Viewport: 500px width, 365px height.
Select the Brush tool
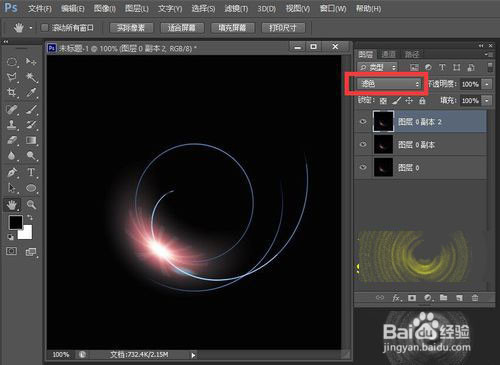click(x=31, y=109)
